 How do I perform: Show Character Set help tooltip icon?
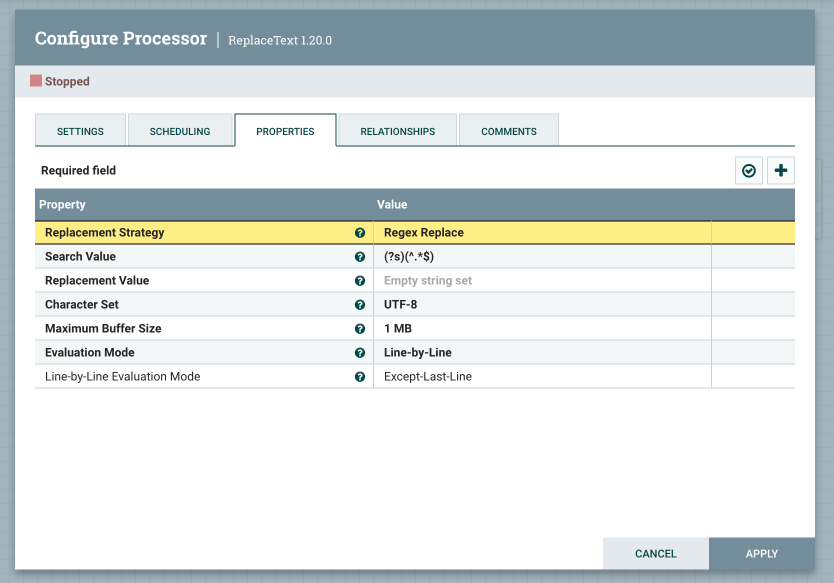[360, 304]
